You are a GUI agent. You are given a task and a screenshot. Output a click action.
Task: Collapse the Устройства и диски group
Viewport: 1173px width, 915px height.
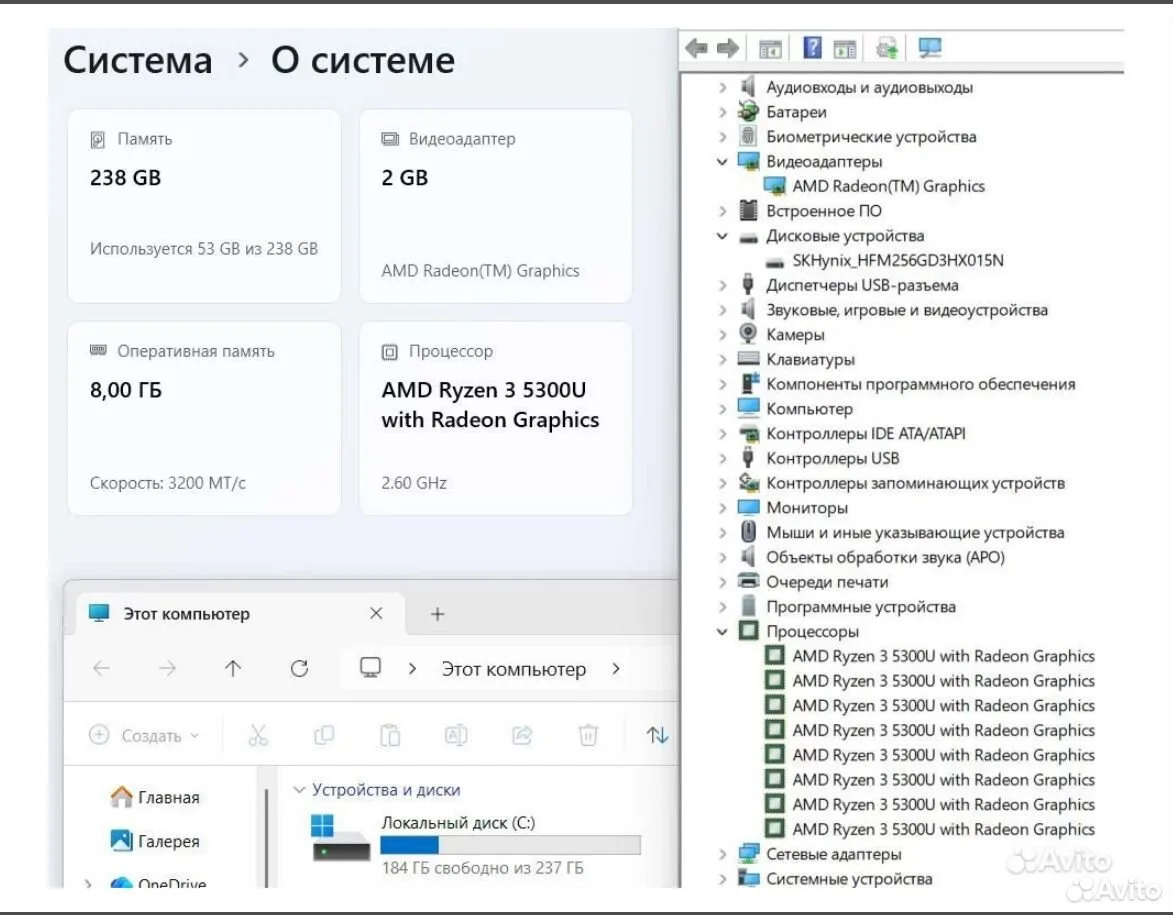click(299, 790)
